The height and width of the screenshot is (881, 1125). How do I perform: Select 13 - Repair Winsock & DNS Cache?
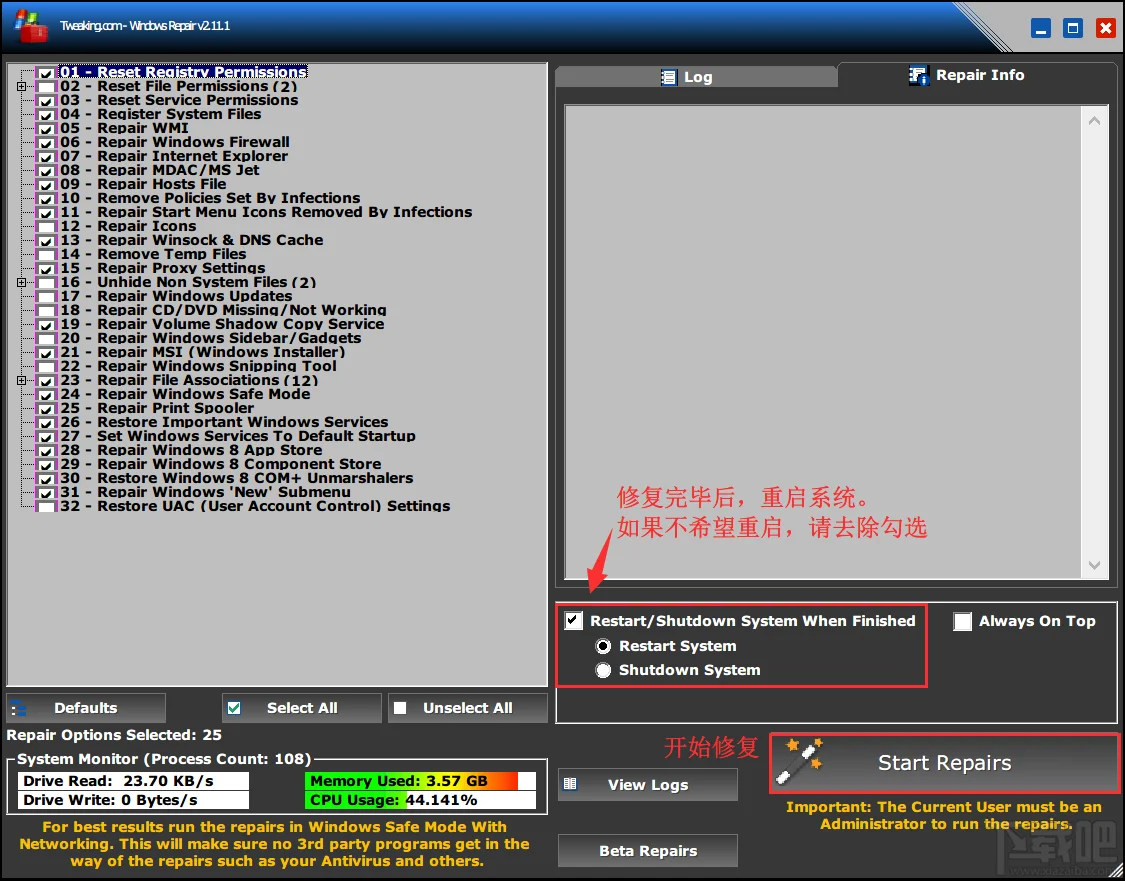click(192, 240)
